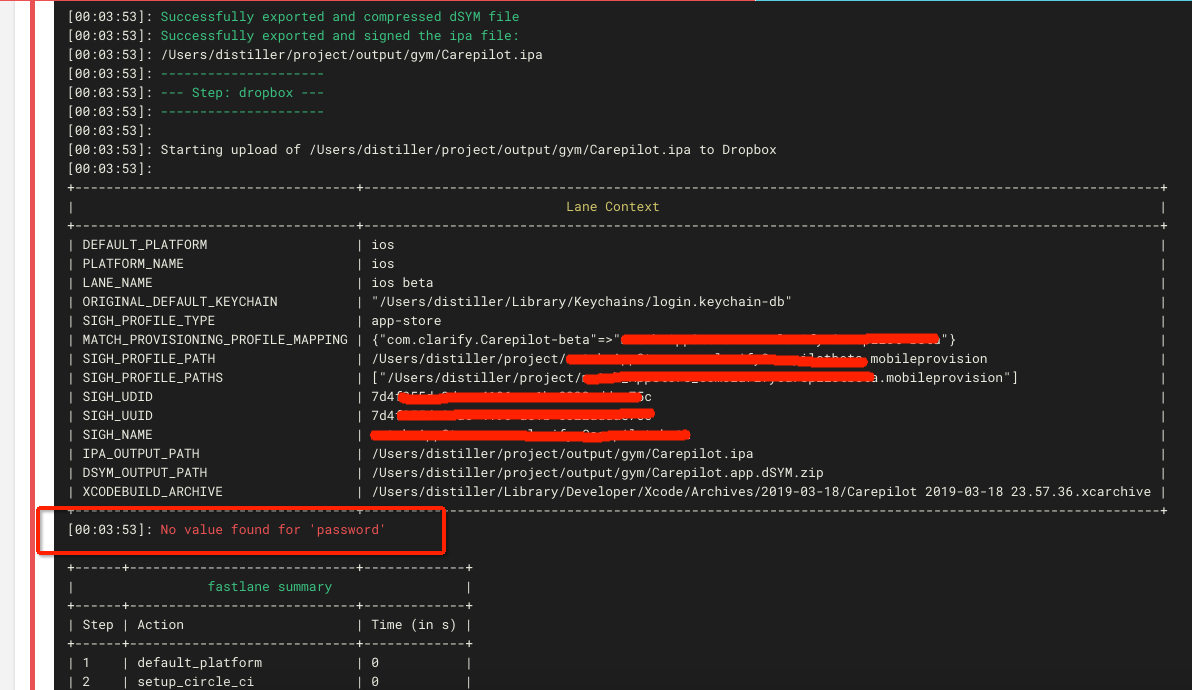This screenshot has height=690, width=1192.
Task: Click the "No value found for 'password'" error
Action: [272, 529]
